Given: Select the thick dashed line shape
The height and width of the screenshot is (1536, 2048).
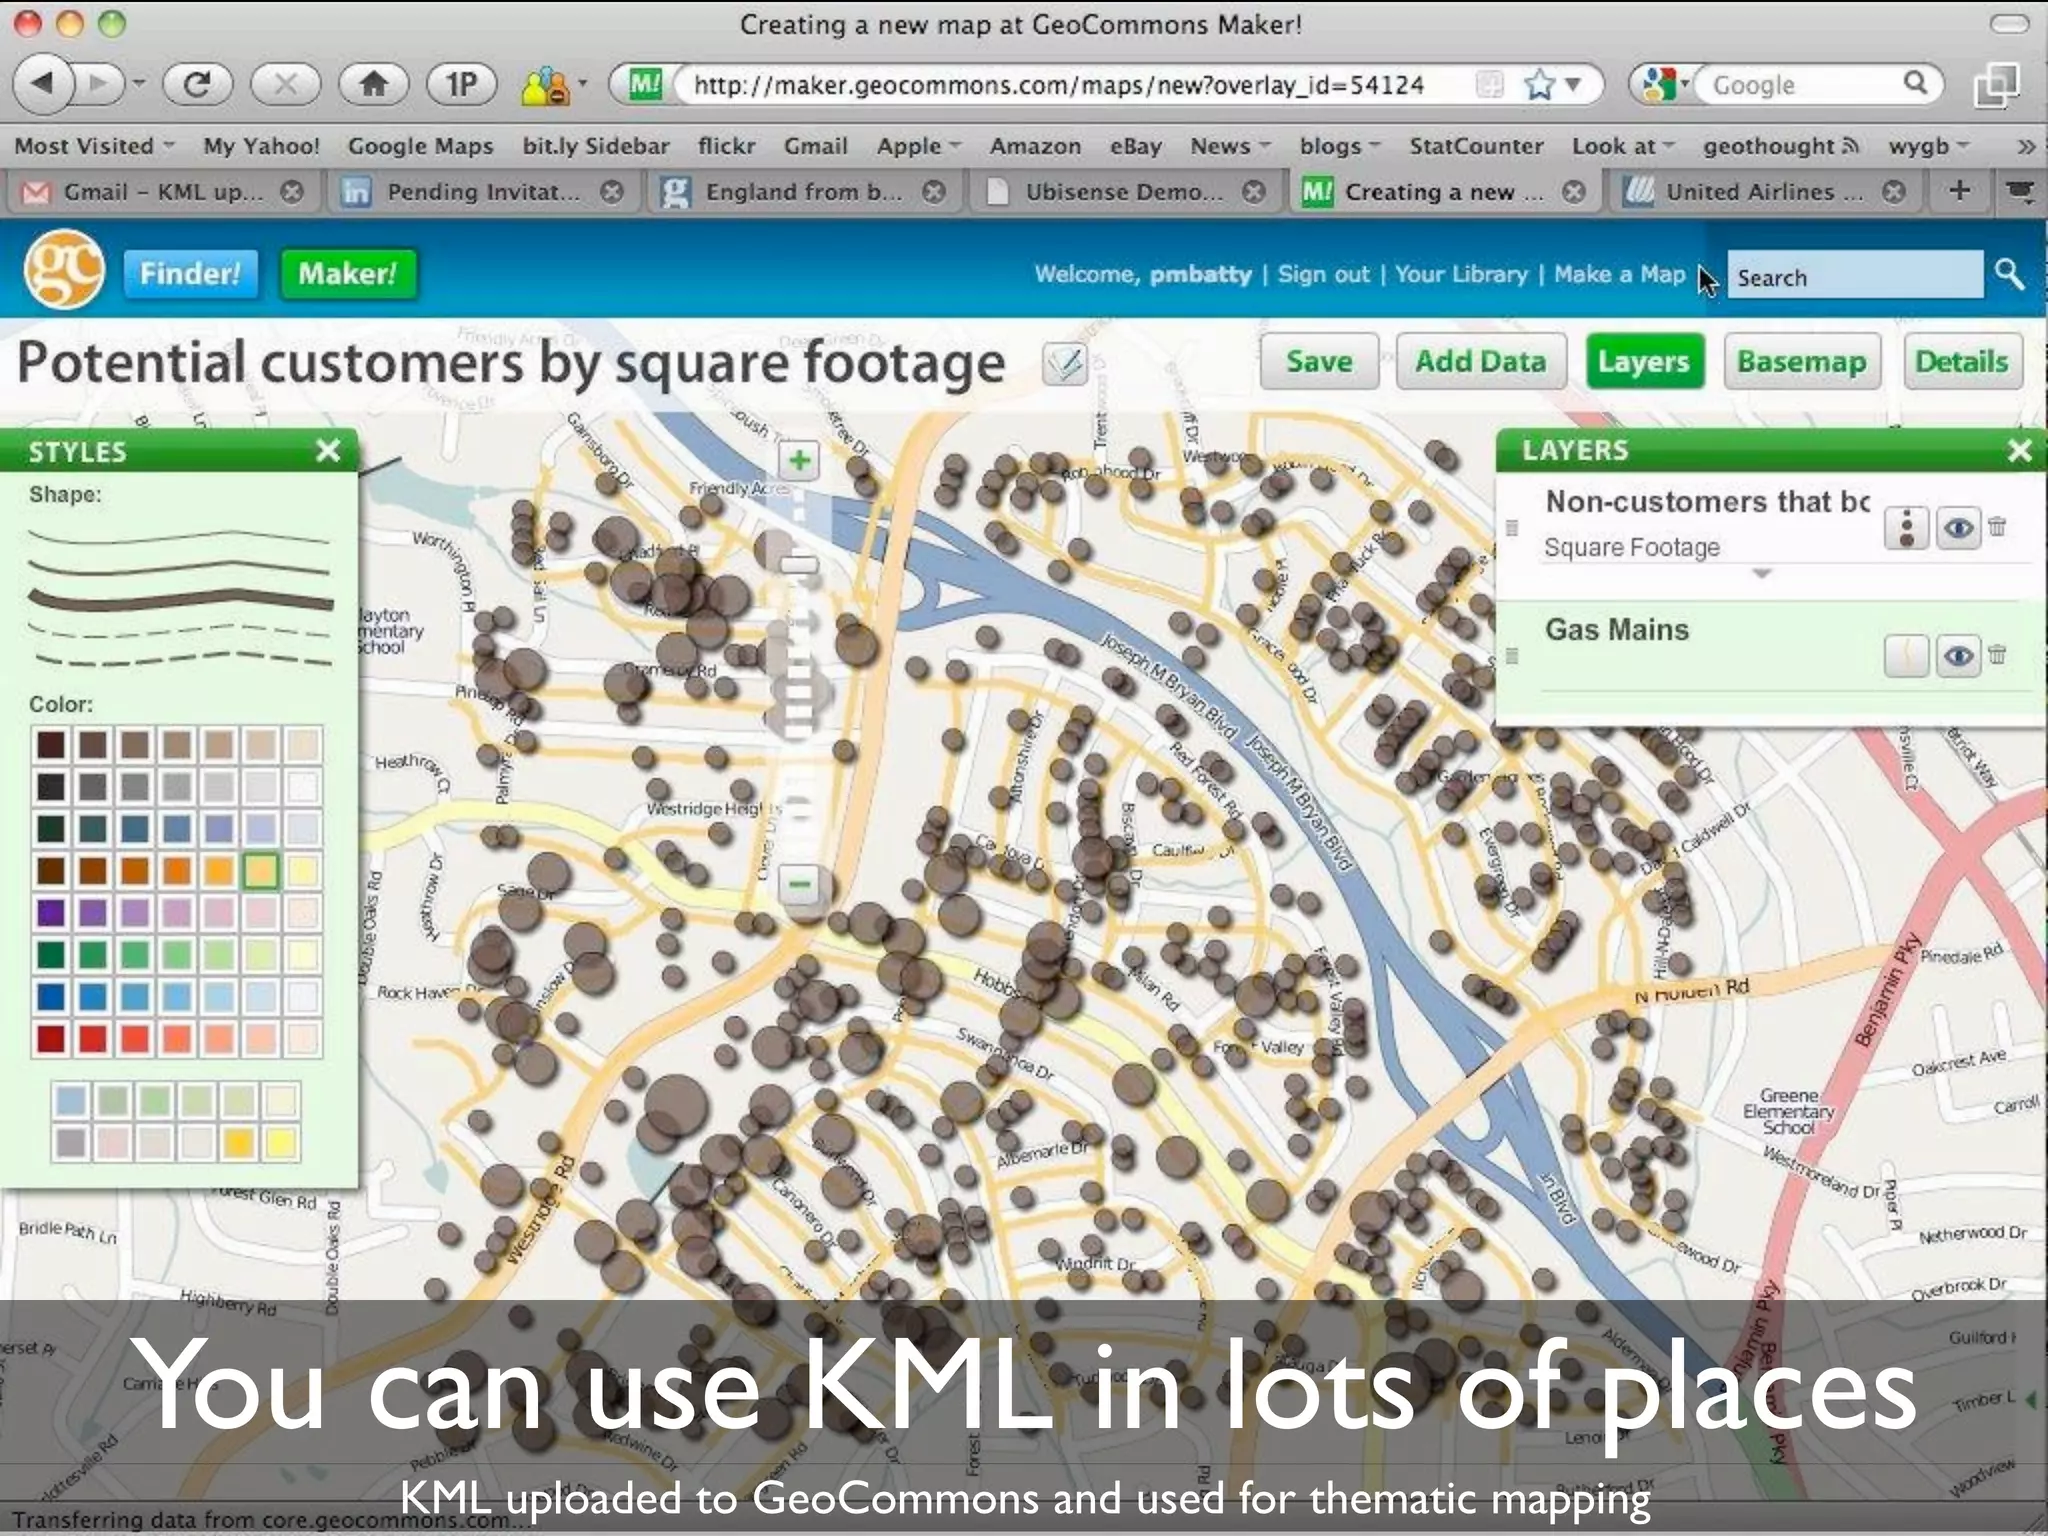Looking at the screenshot, I should 181,659.
